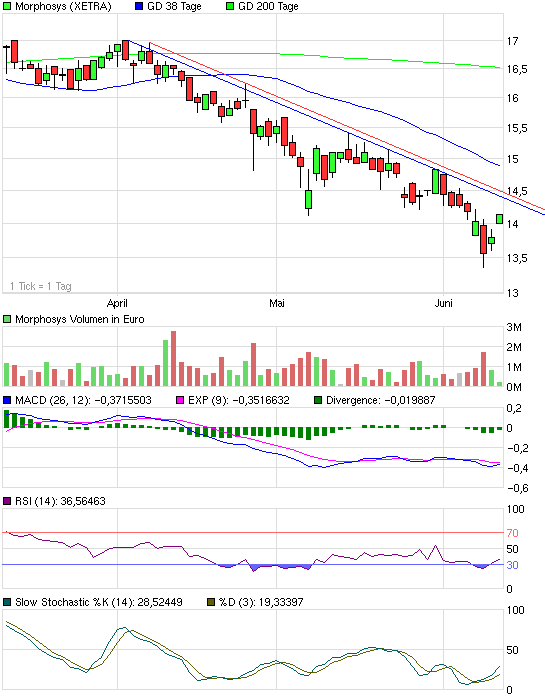The image size is (545, 698).
Task: Click the -0,4 MACD axis label
Action: click(518, 468)
